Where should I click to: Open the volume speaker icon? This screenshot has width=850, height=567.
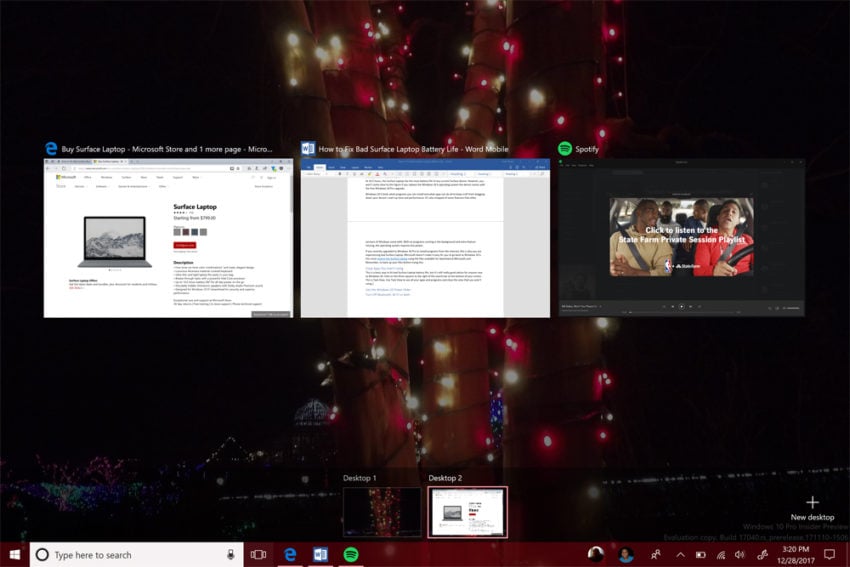click(x=740, y=555)
